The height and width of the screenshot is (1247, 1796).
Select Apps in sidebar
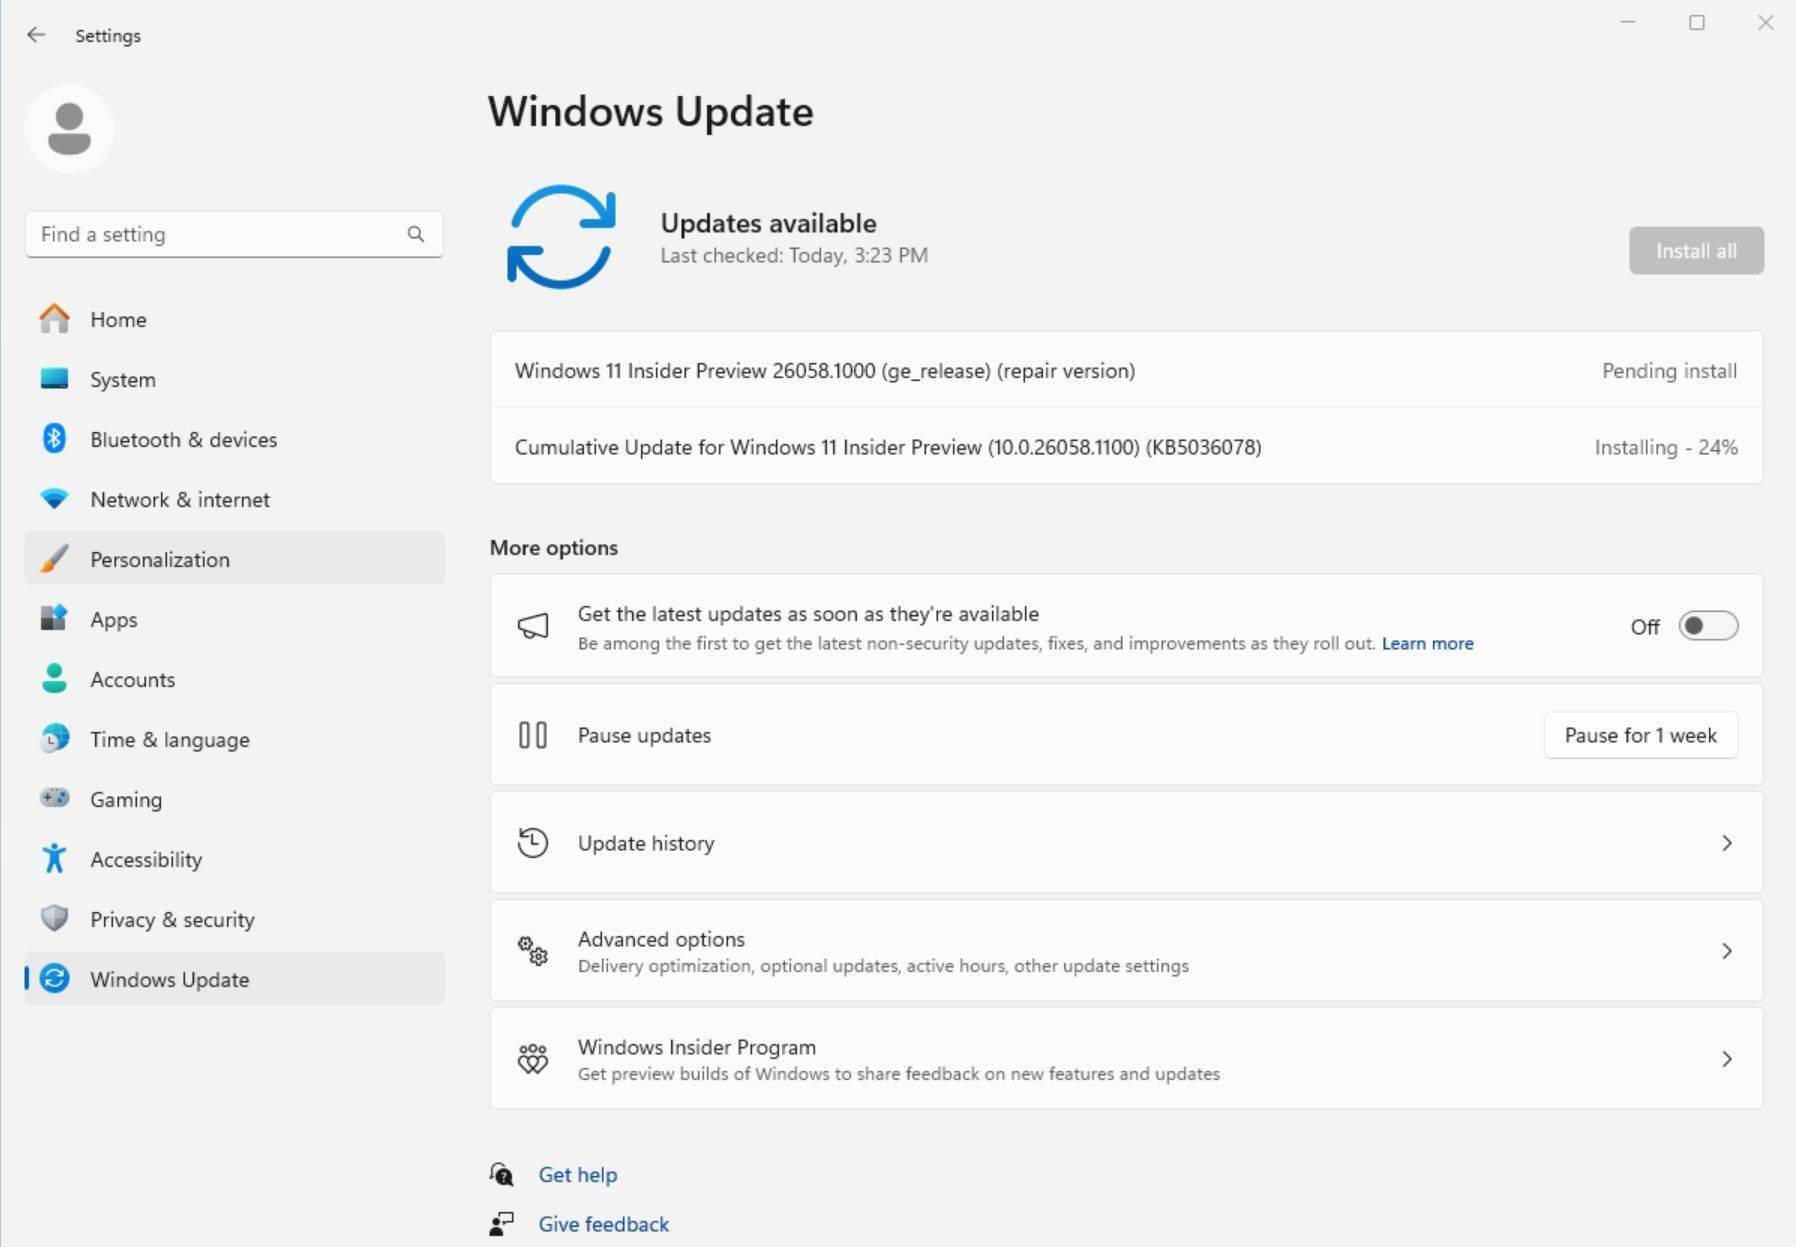[234, 619]
